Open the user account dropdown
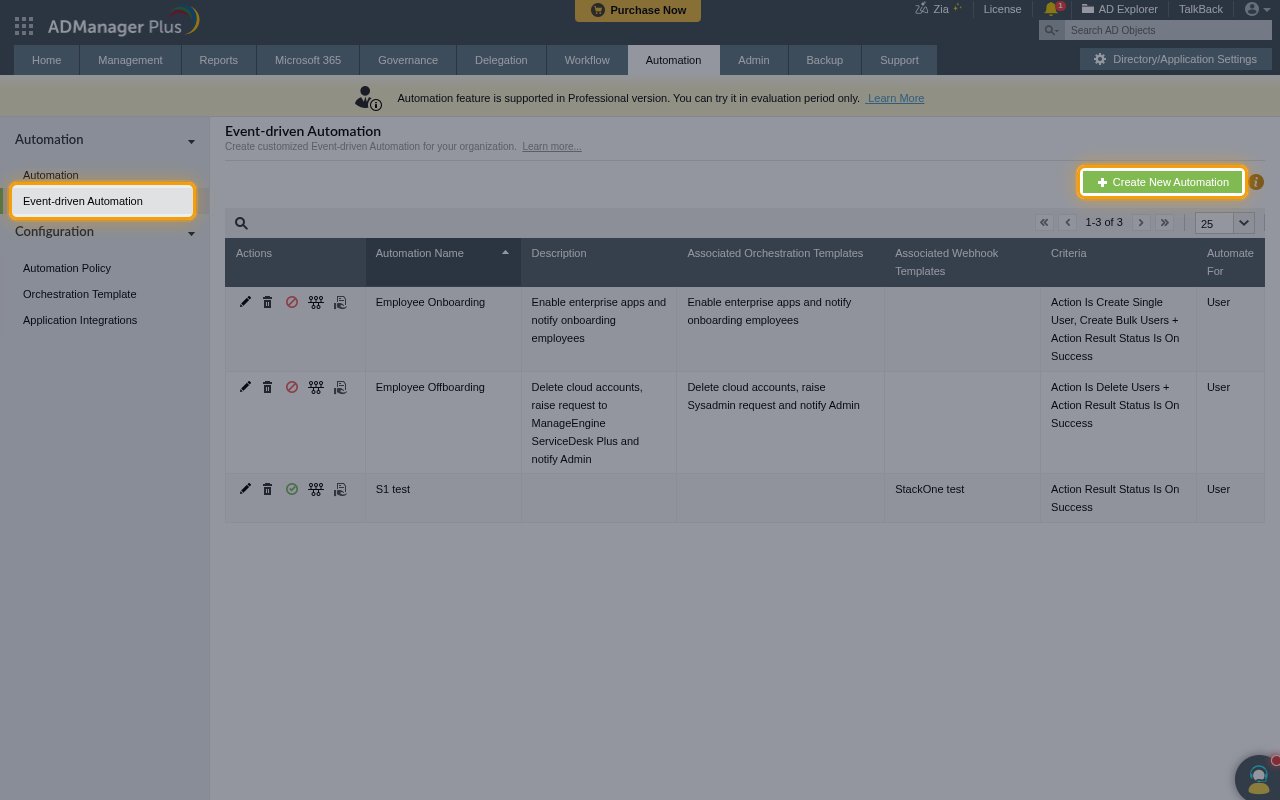 (x=1257, y=9)
